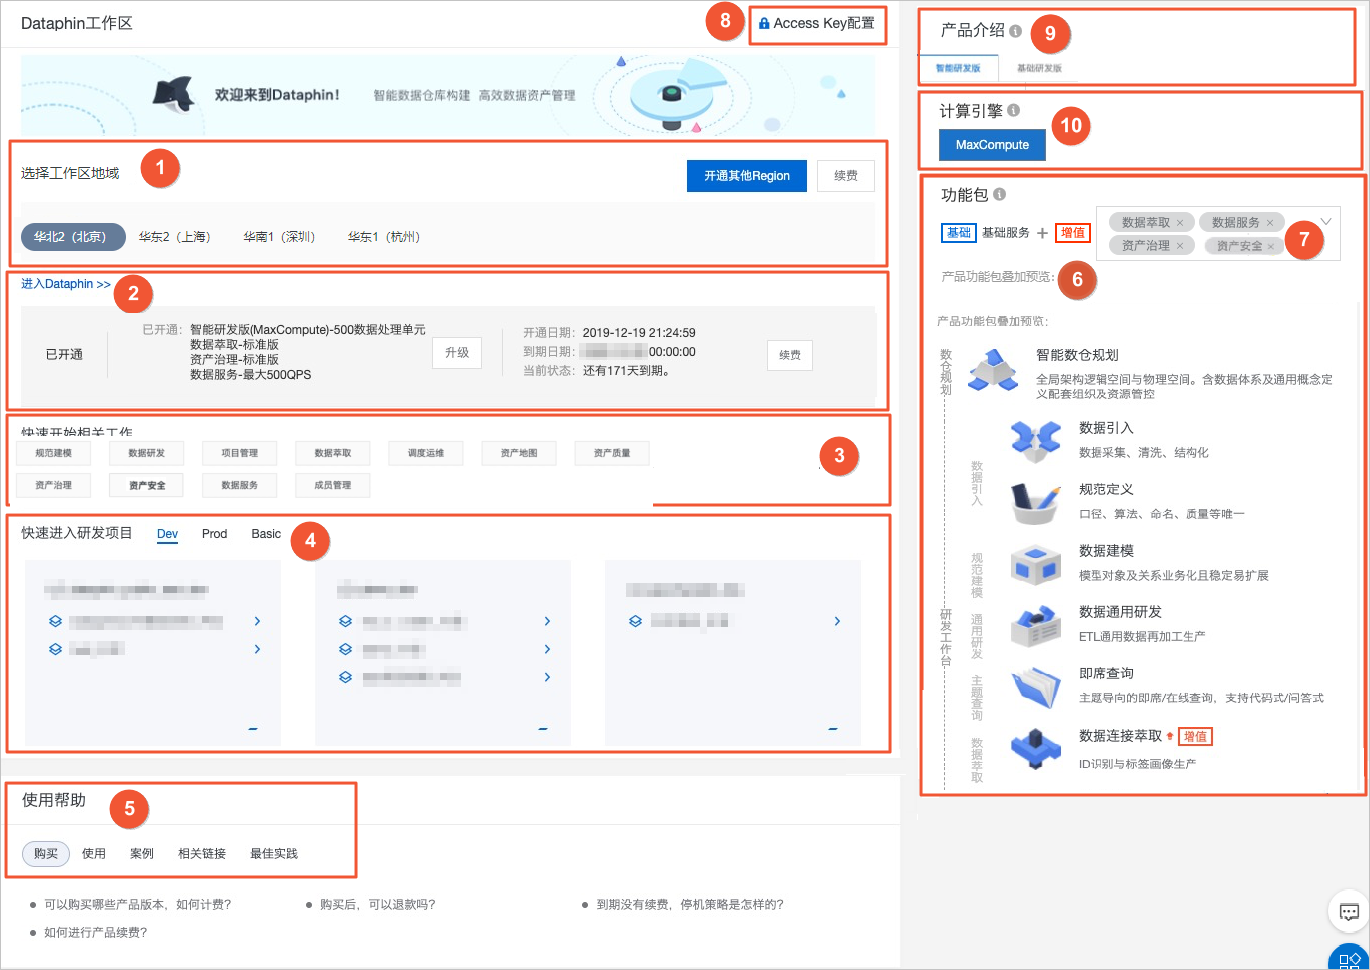This screenshot has width=1370, height=970.
Task: Click the 规范定义 feature icon
Action: 1035,503
